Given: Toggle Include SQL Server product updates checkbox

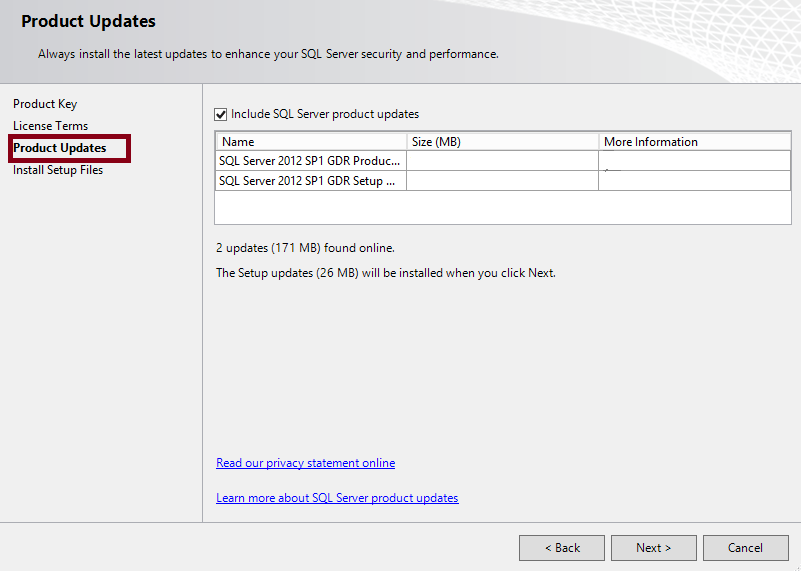Looking at the screenshot, I should point(221,114).
